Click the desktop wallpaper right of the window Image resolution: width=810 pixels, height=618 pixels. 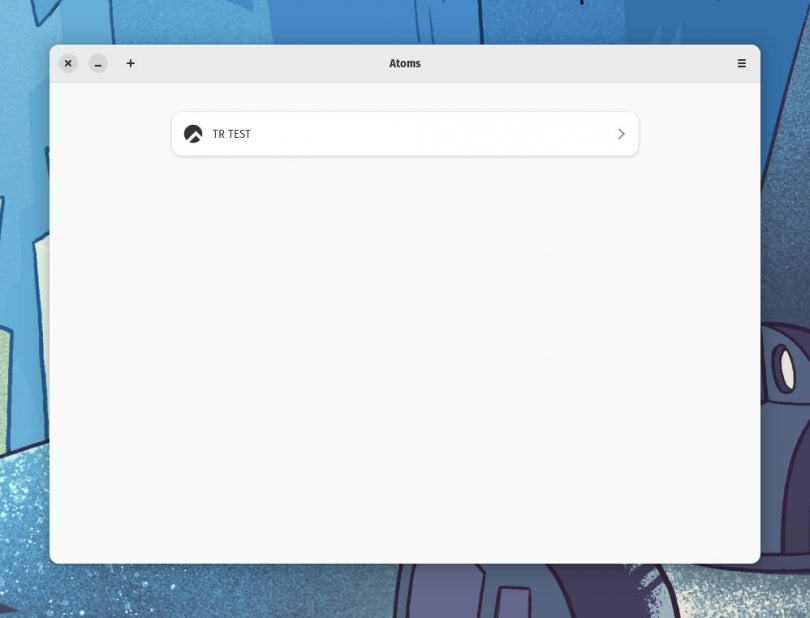click(x=784, y=250)
